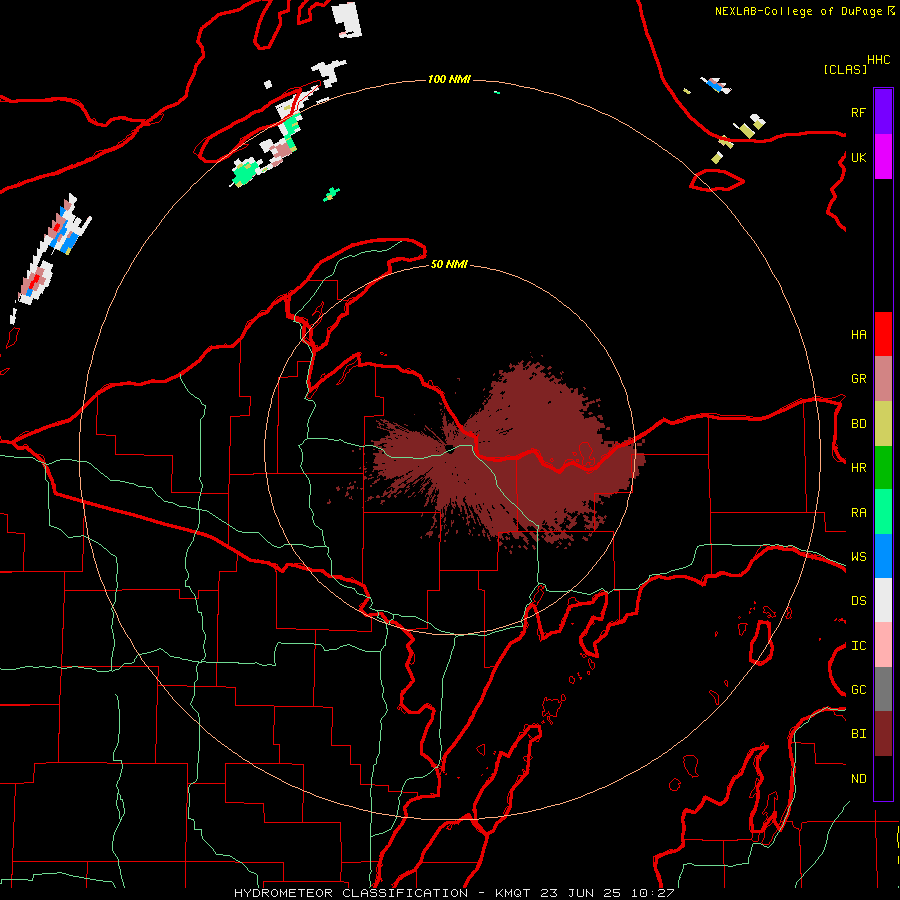Click the HHC product label
This screenshot has height=900, width=900.
click(878, 60)
